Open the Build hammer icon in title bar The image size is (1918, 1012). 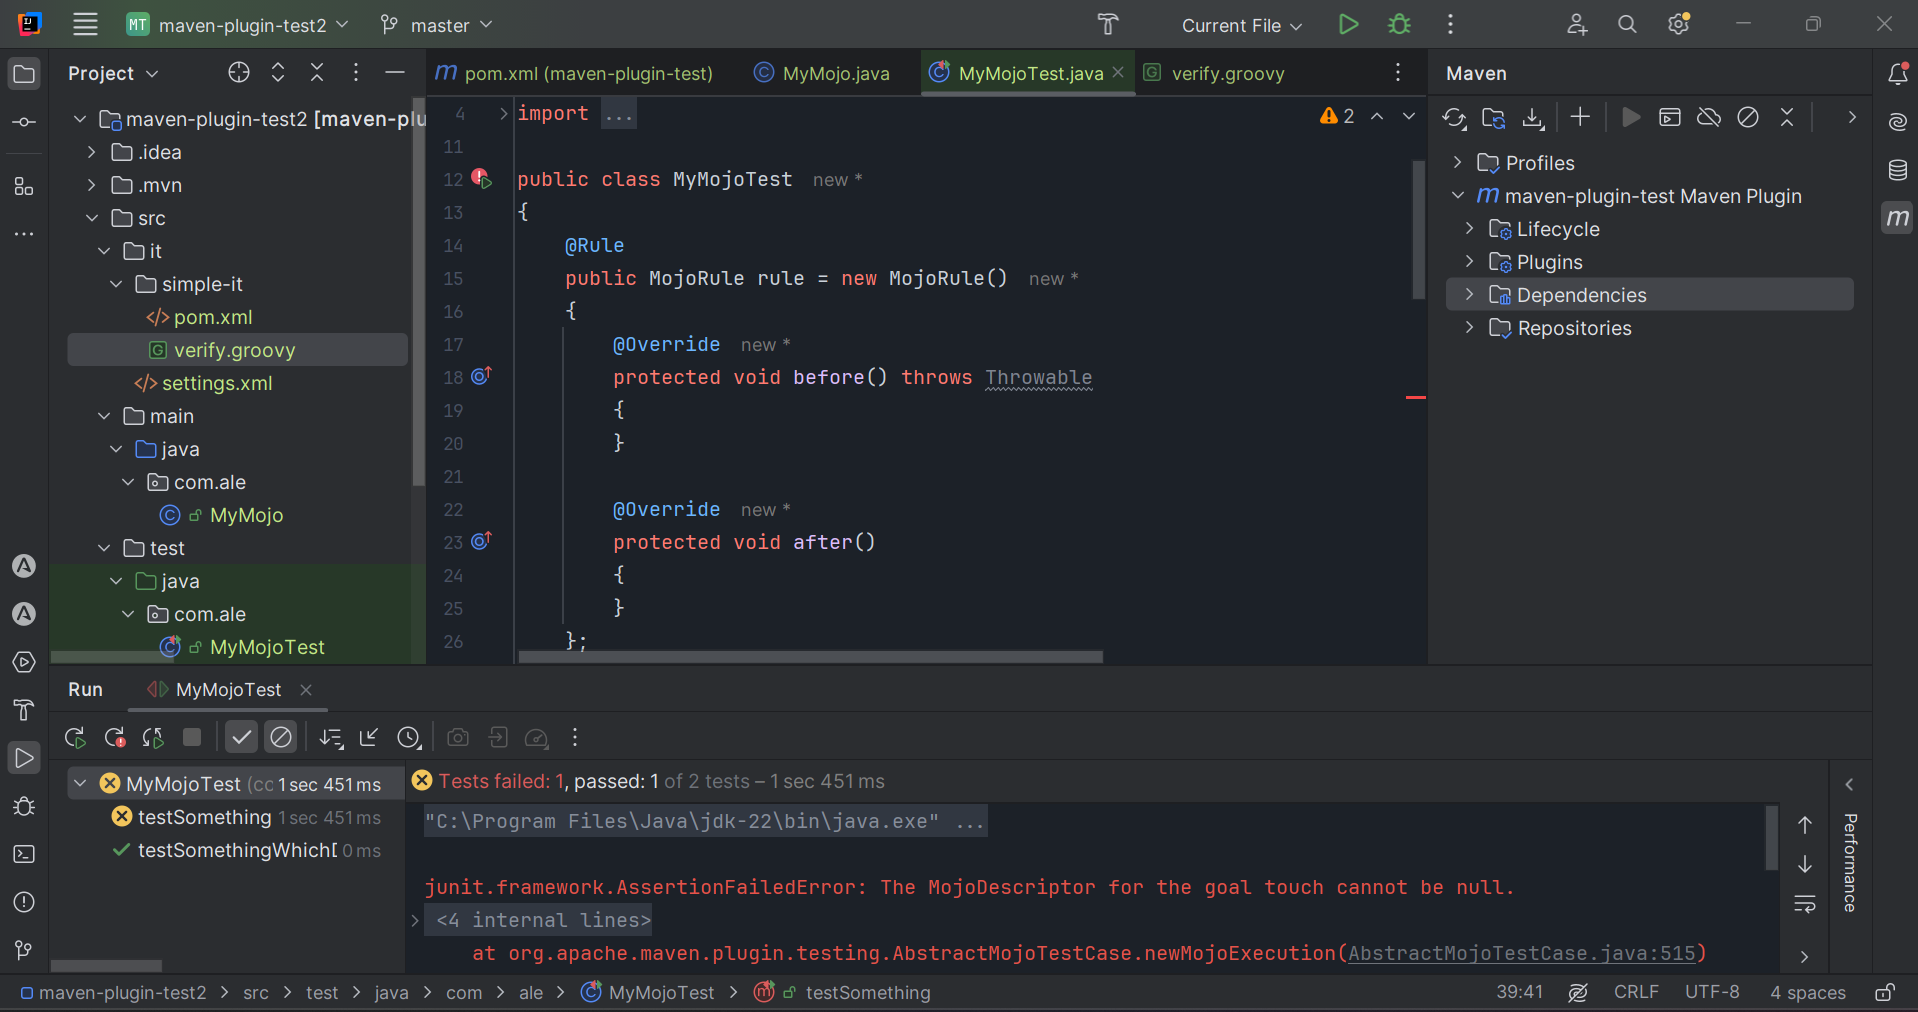click(1108, 25)
